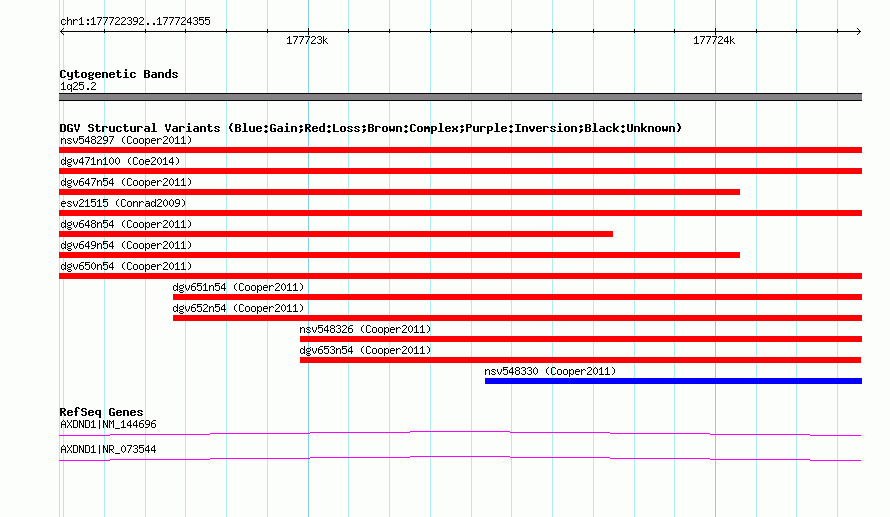The image size is (890, 517).
Task: Select the red dgv648n54 variant bar
Action: click(336, 234)
